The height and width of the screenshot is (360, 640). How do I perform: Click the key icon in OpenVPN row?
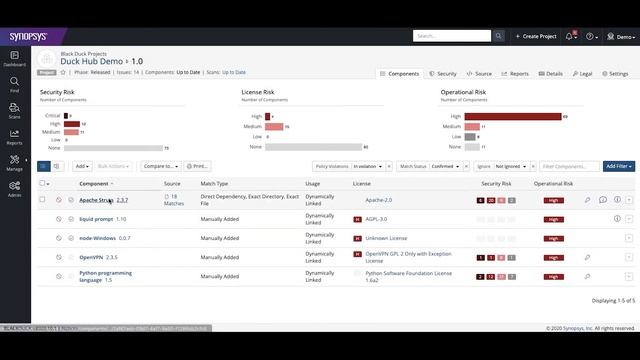click(x=587, y=258)
